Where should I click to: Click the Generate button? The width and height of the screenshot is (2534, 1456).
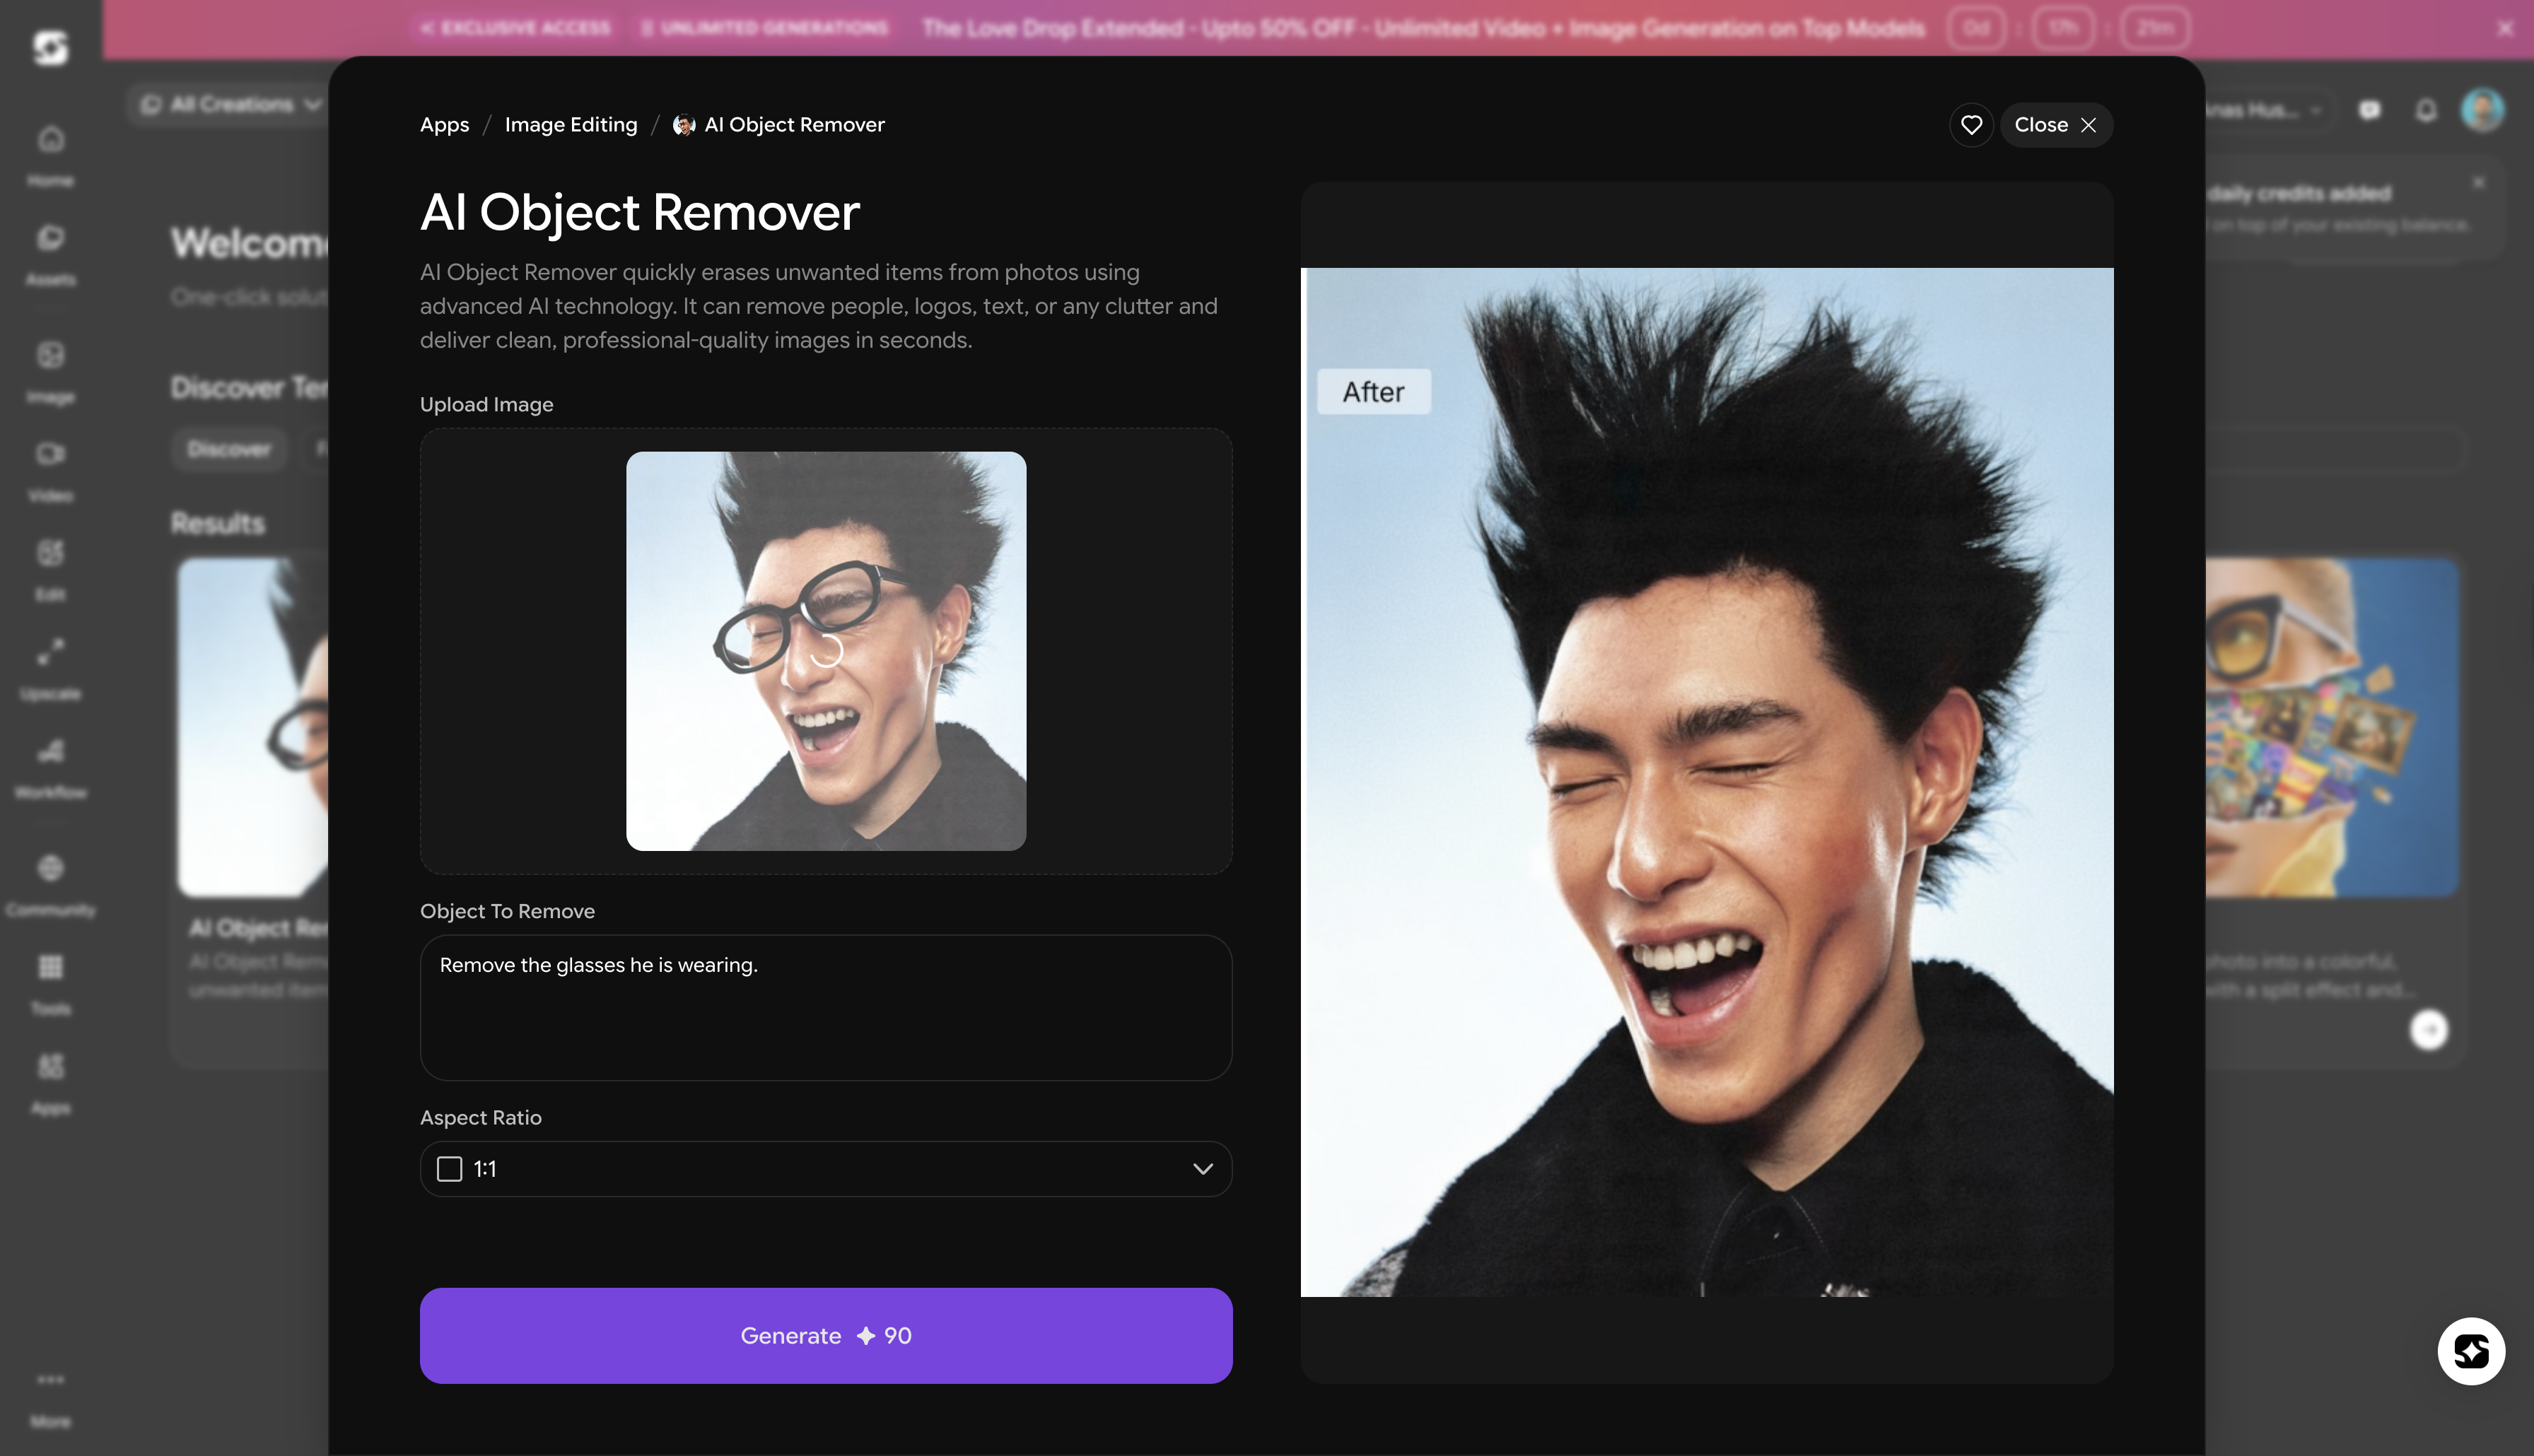click(825, 1335)
